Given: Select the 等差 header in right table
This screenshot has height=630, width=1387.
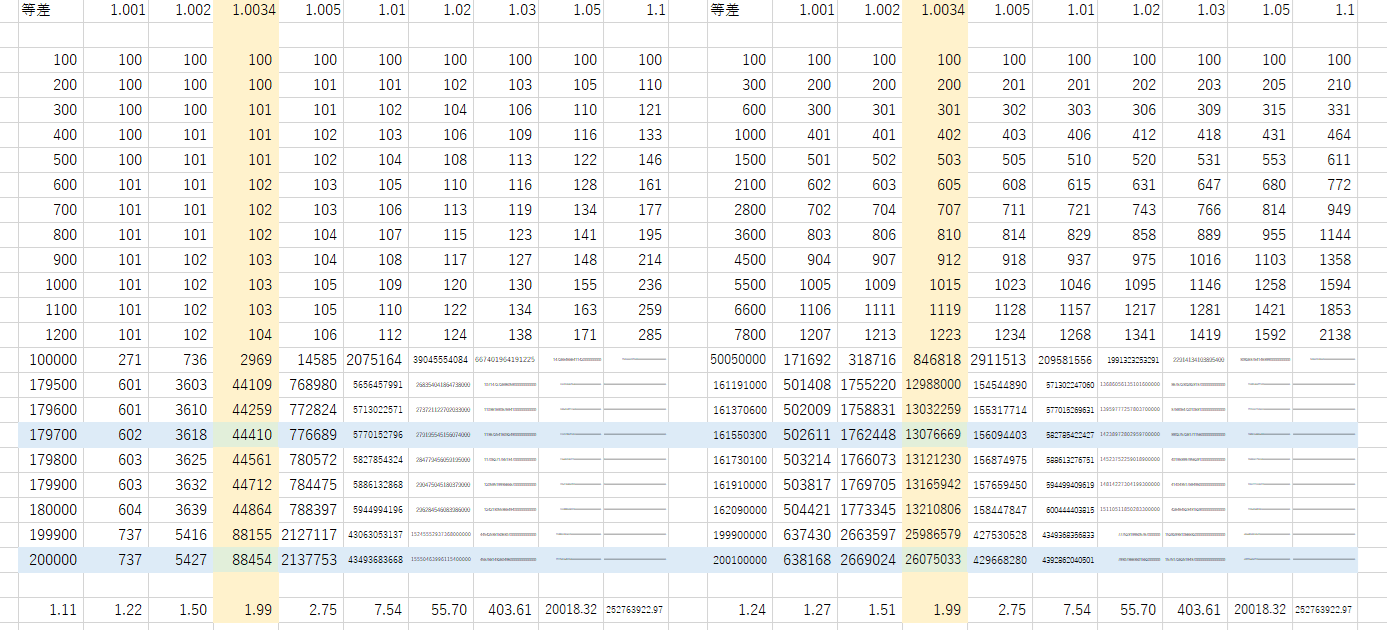Looking at the screenshot, I should click(725, 10).
